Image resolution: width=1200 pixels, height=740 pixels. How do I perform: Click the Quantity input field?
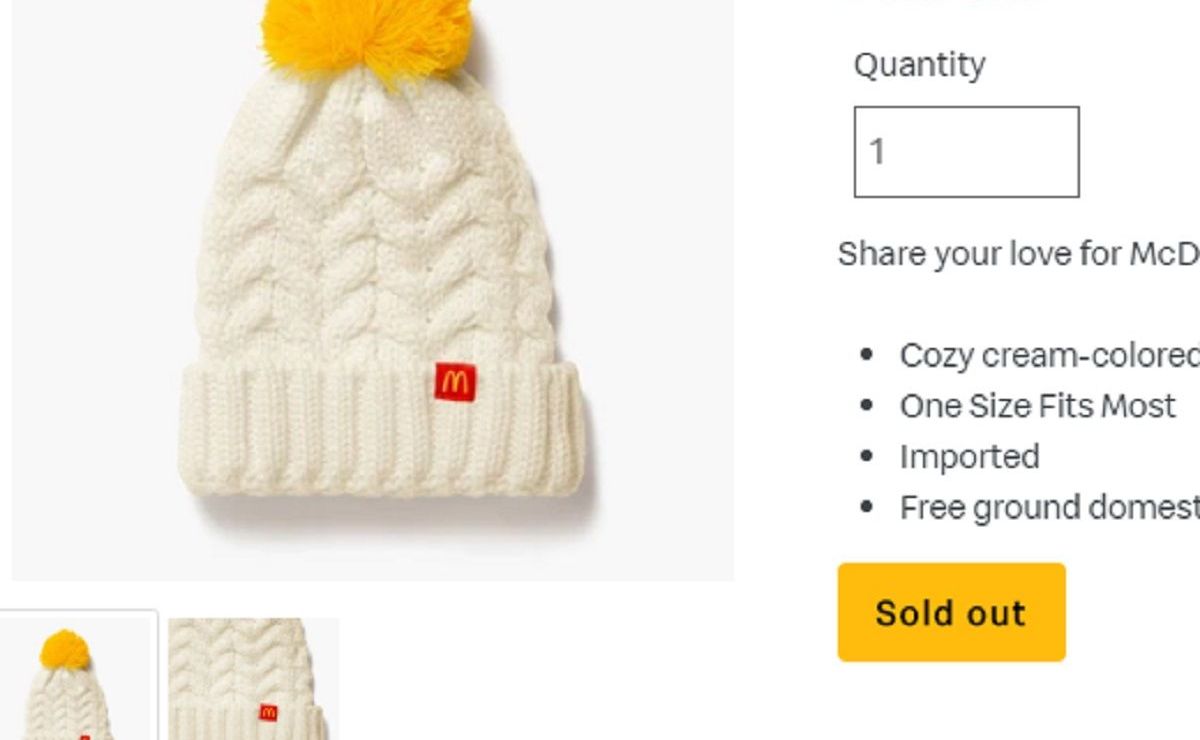[x=966, y=152]
